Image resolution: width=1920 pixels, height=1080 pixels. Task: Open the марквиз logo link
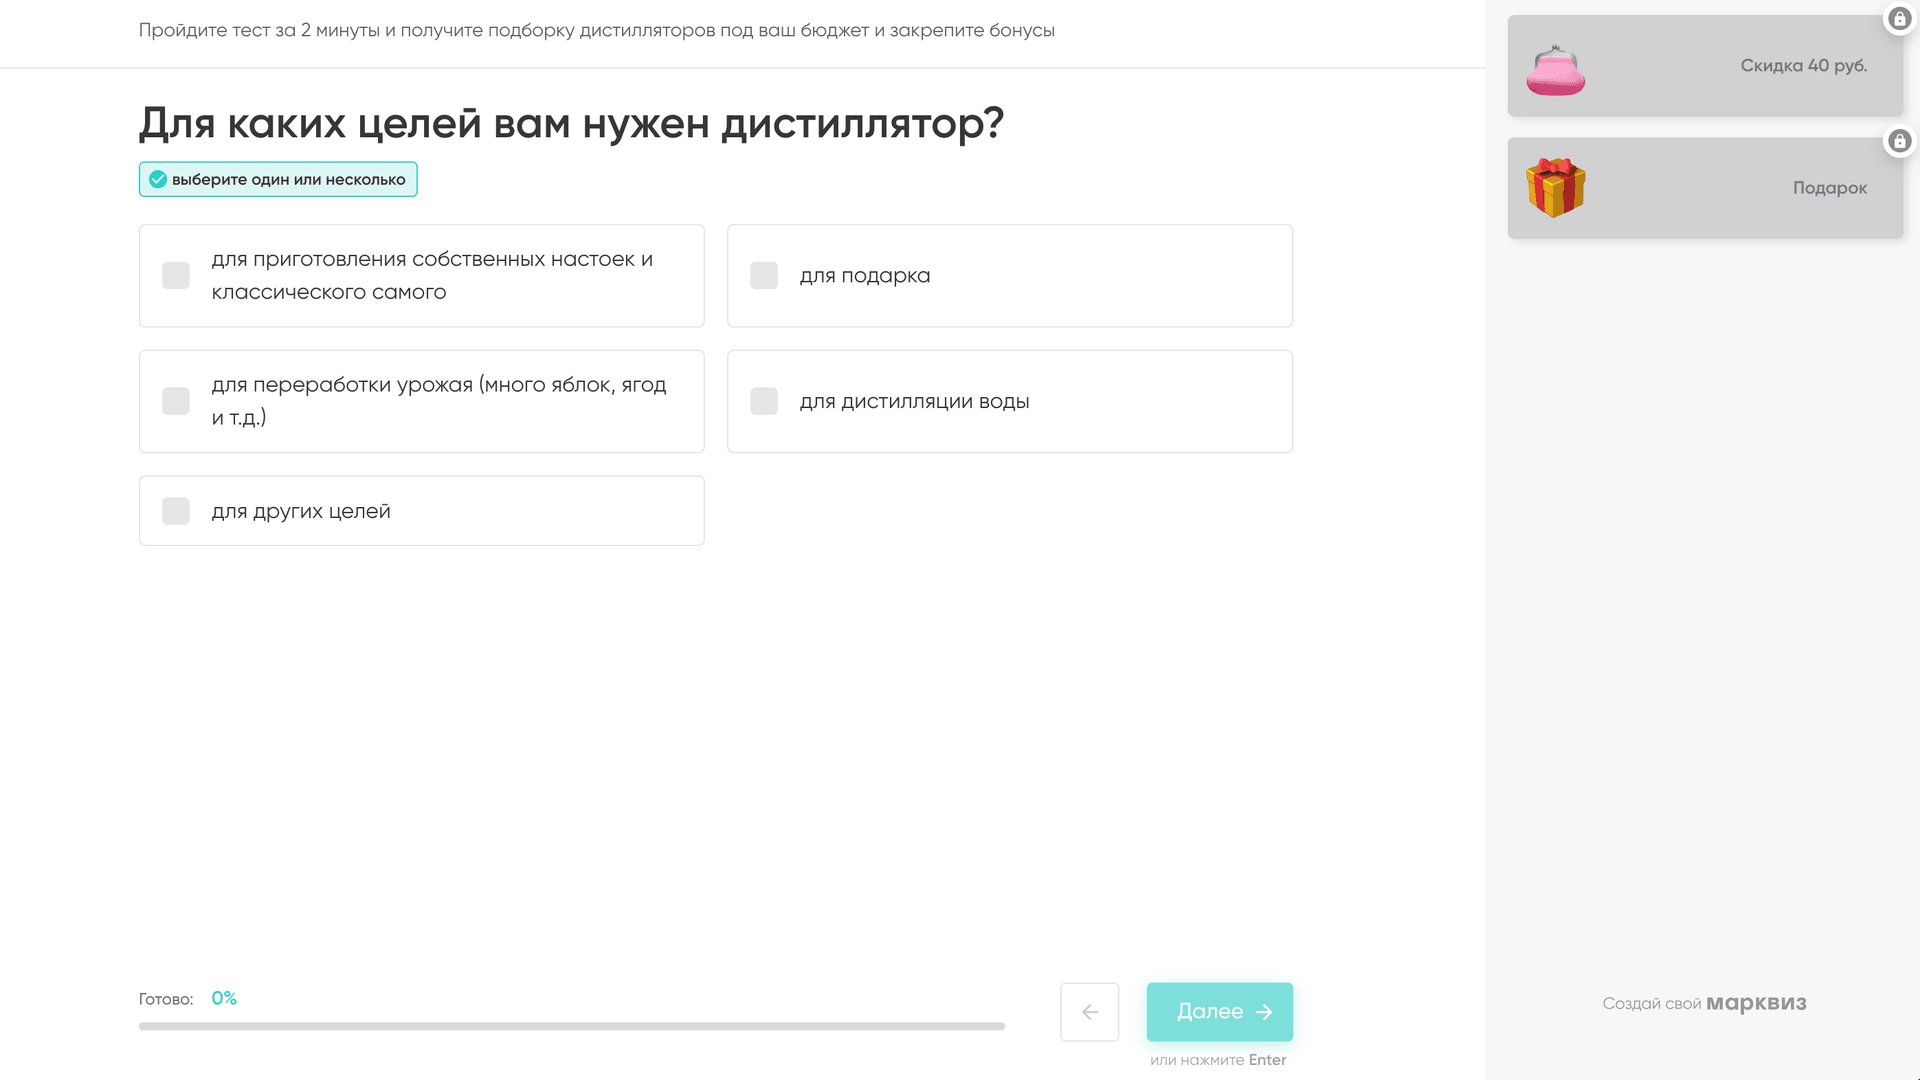1756,1003
